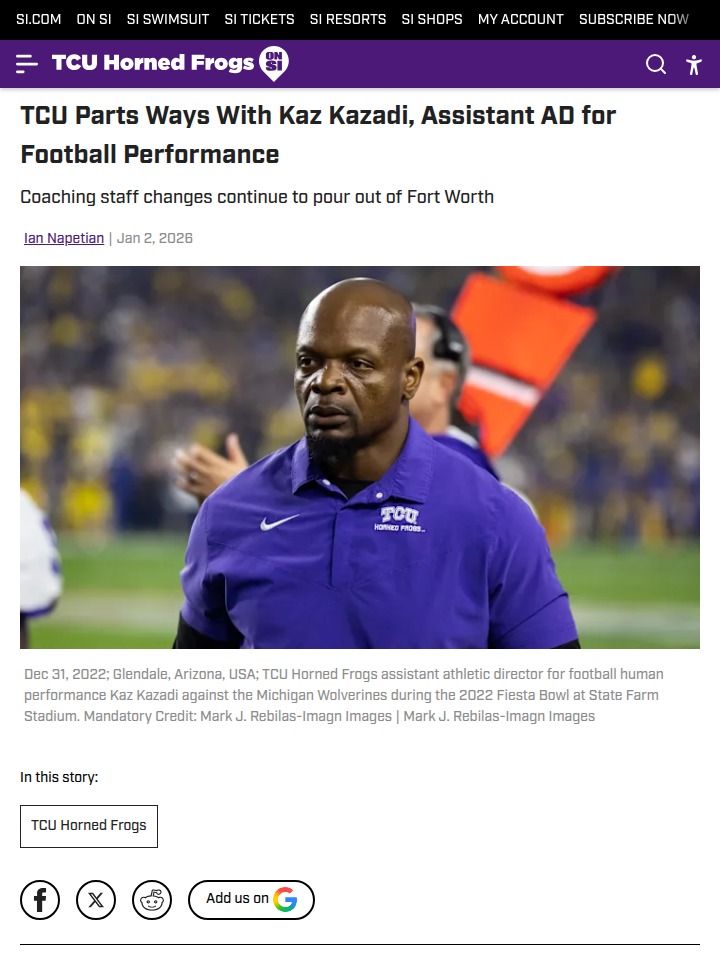The width and height of the screenshot is (720, 960).
Task: Open author Ian Napetian's profile link
Action: 64,238
